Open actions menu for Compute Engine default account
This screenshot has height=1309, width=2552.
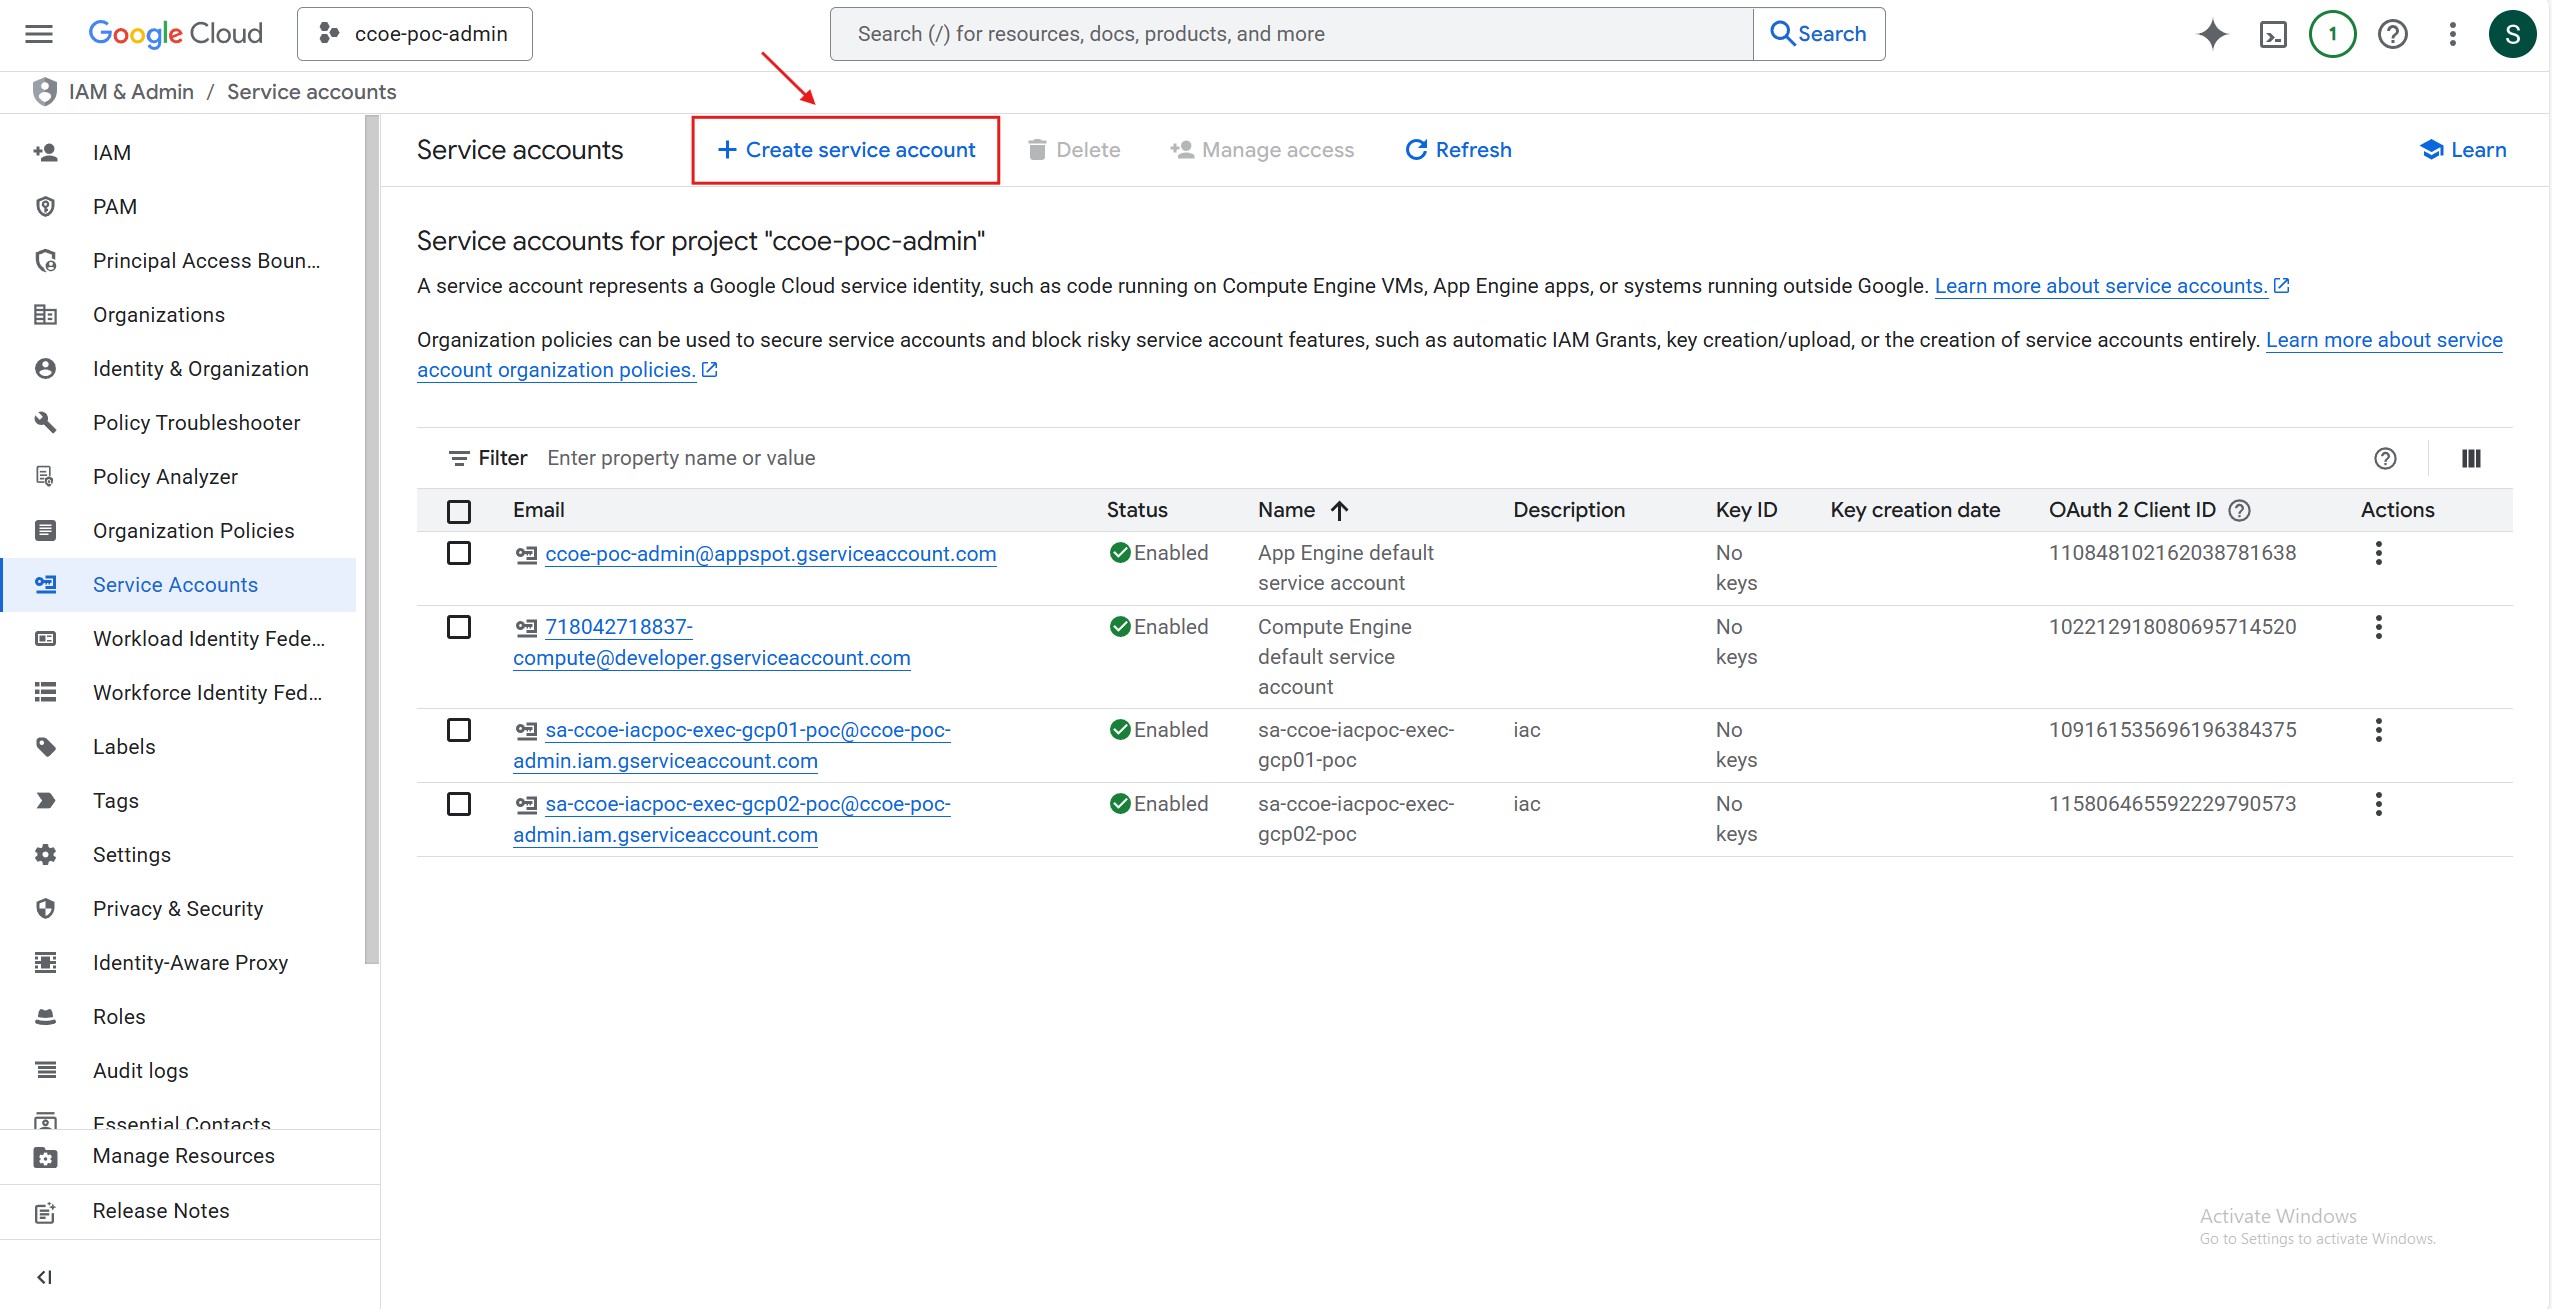coord(2378,627)
